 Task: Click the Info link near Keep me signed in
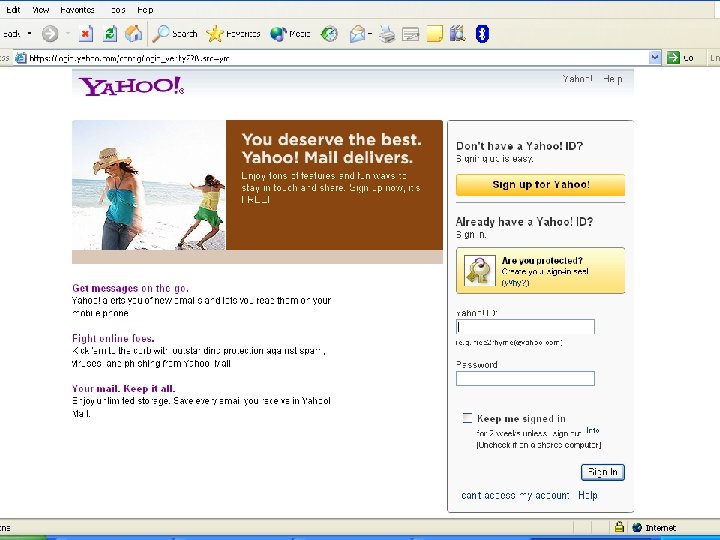(593, 430)
